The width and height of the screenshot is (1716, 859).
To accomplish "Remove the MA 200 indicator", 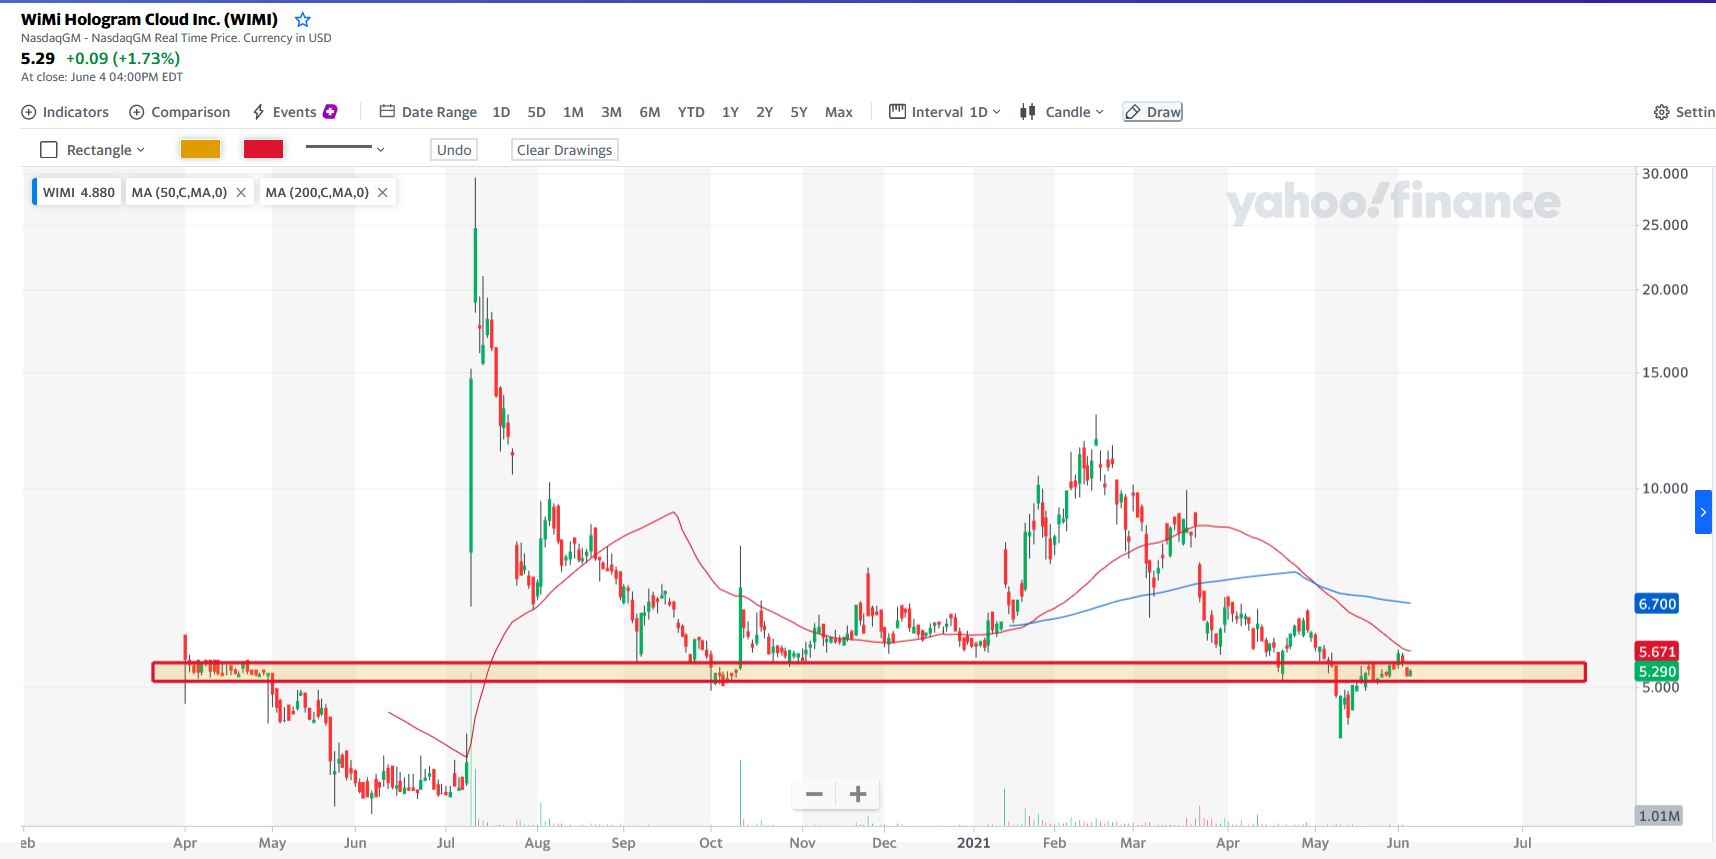I will click(382, 192).
